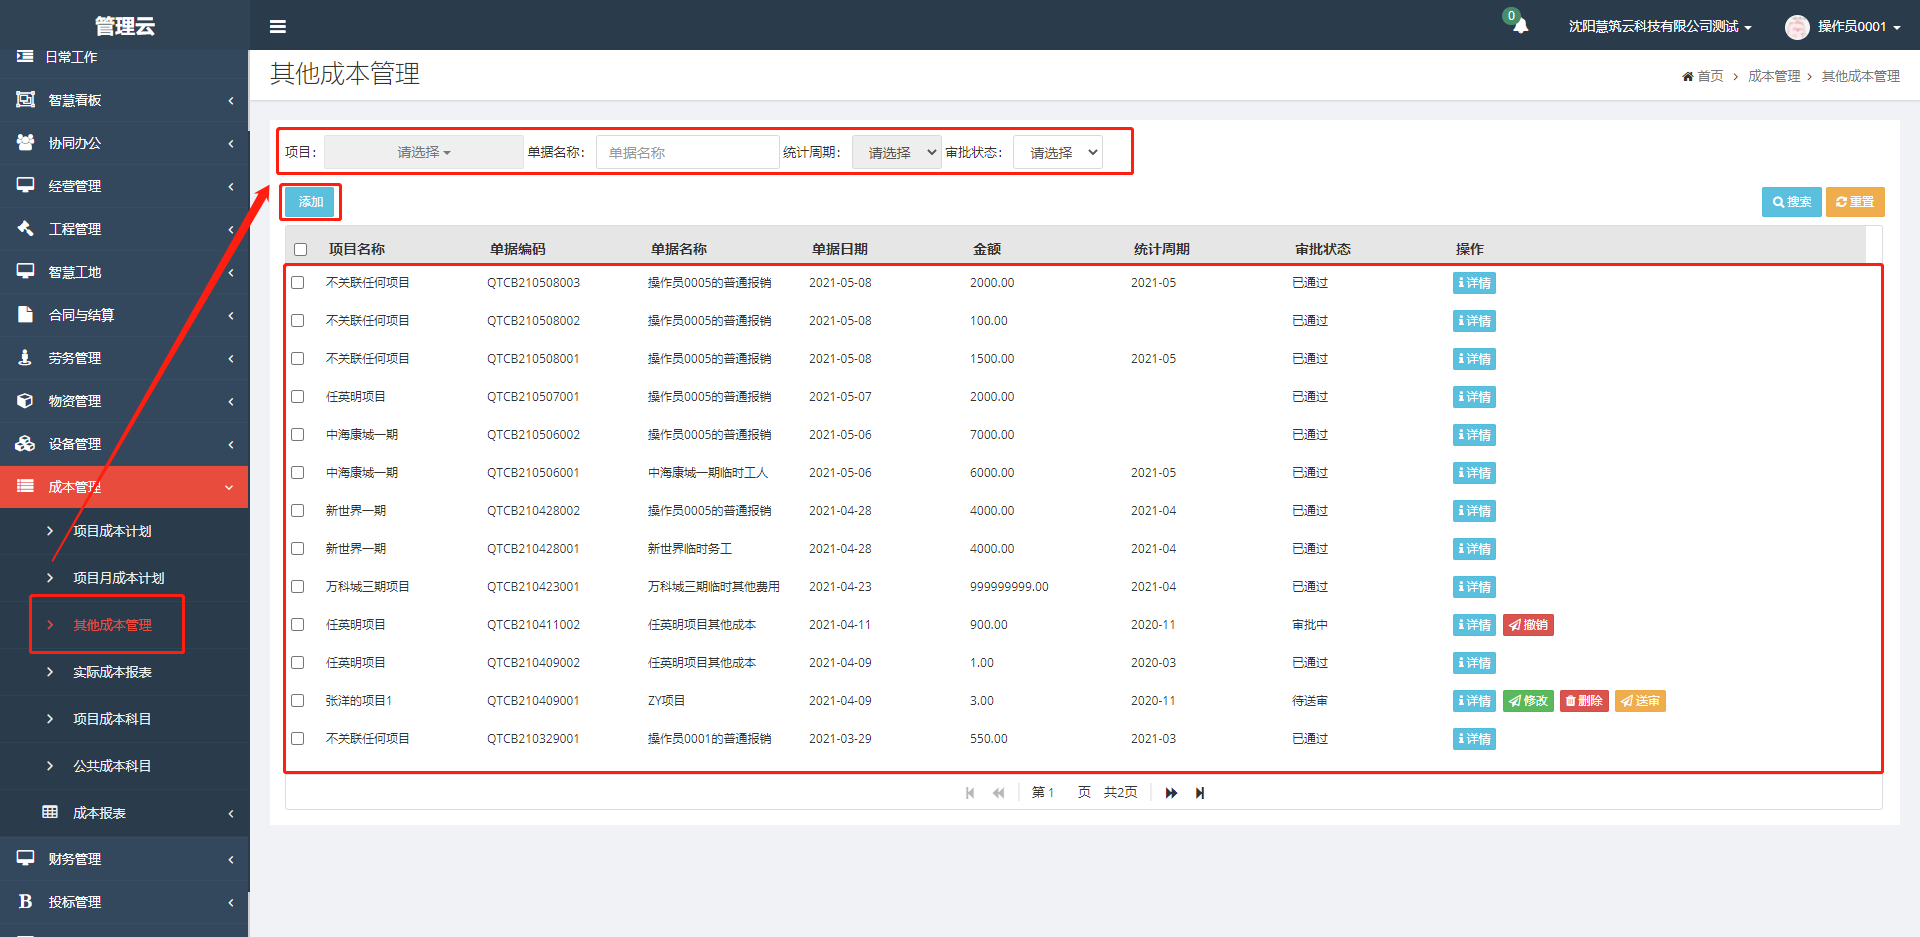The width and height of the screenshot is (1920, 937).
Task: Click the 智慧工地 monitor icon
Action: (26, 272)
